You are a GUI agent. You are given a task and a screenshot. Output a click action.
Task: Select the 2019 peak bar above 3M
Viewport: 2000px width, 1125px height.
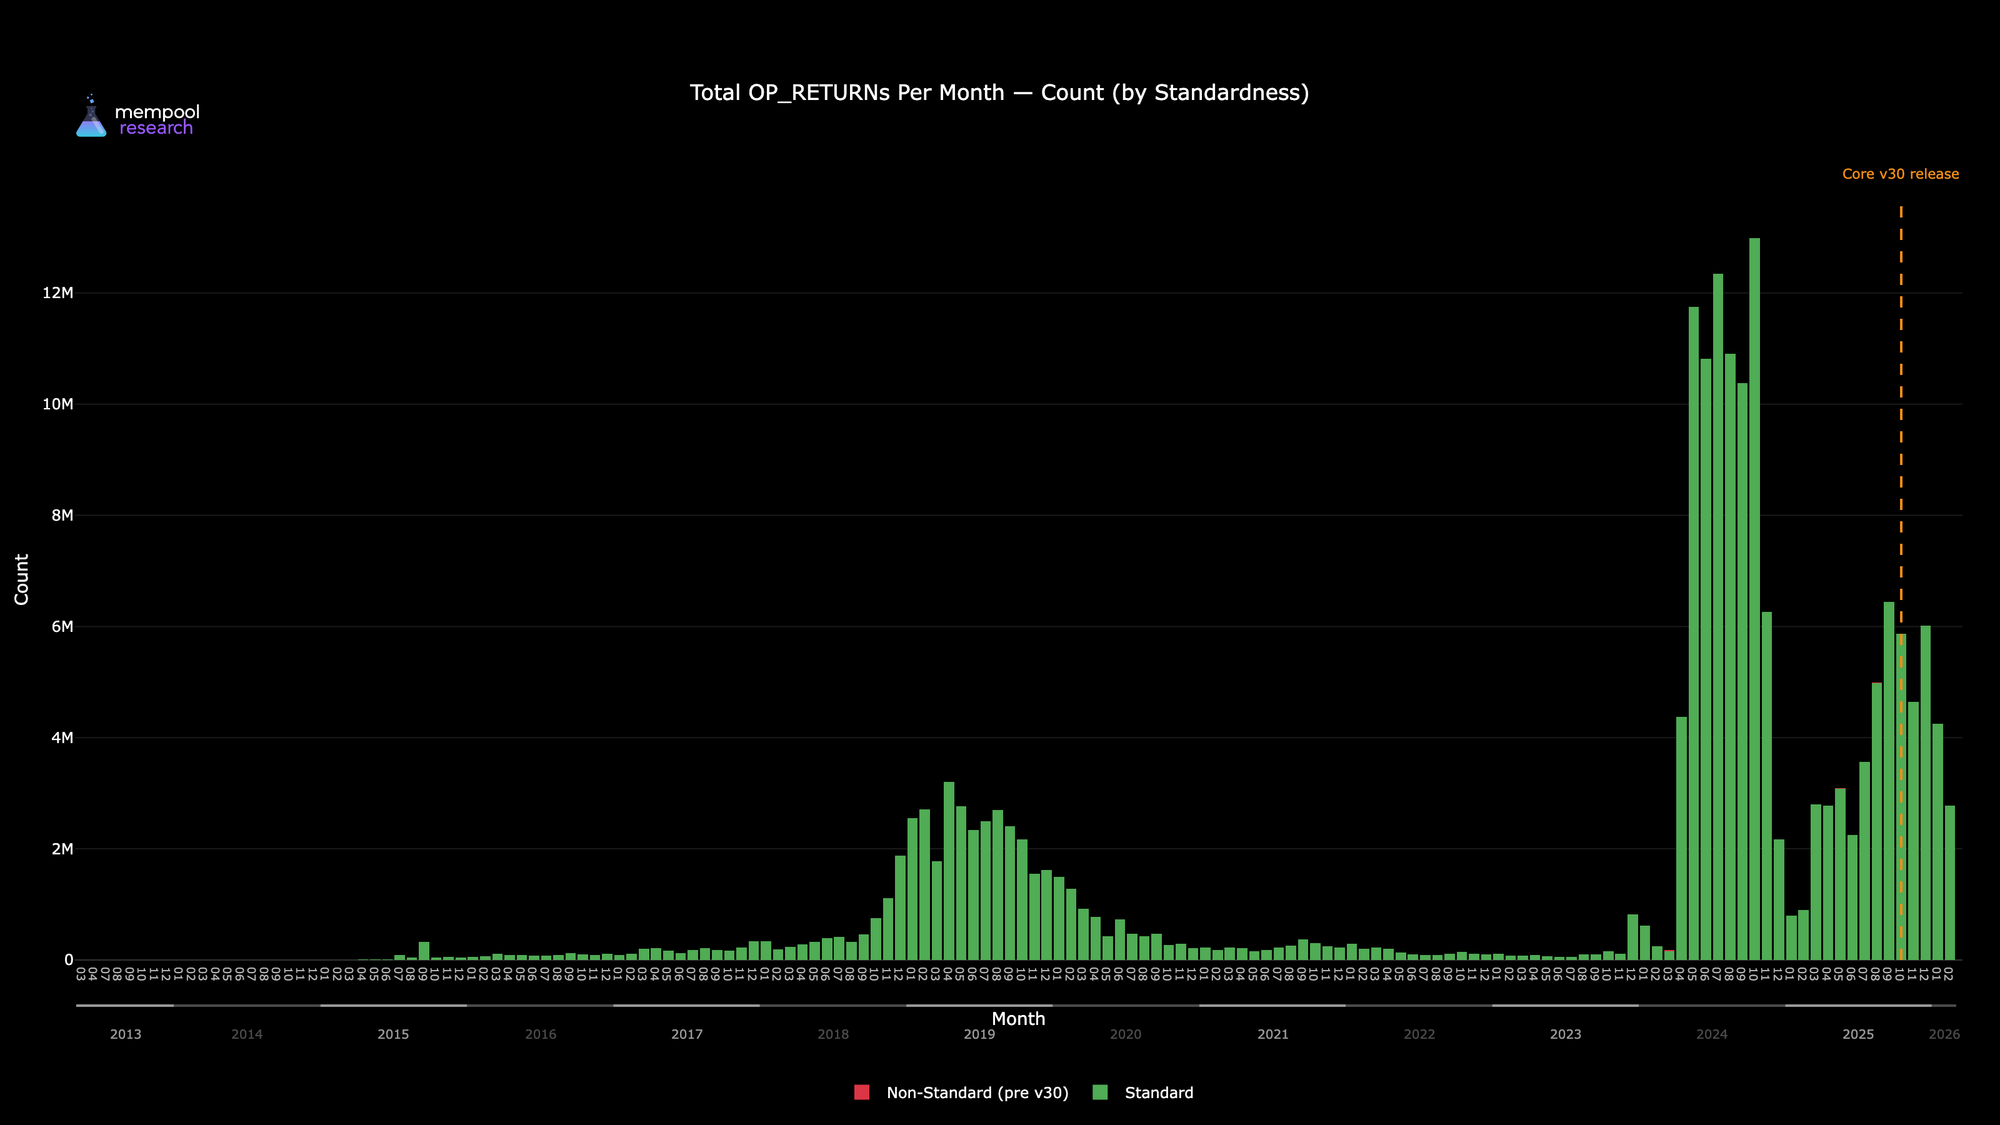[949, 870]
